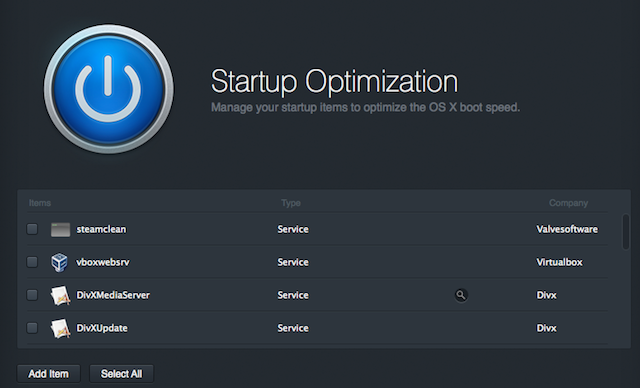Sort by the Company column header
The height and width of the screenshot is (388, 640).
[x=568, y=203]
